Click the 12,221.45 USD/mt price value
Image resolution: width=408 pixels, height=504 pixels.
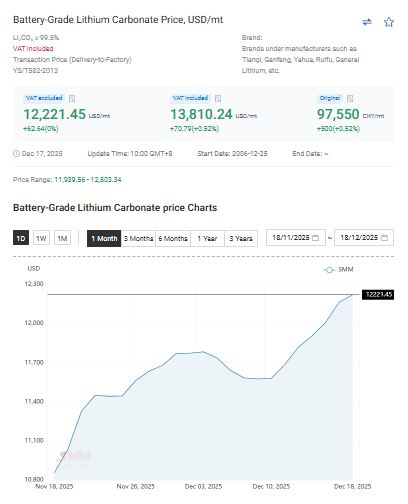66,114
